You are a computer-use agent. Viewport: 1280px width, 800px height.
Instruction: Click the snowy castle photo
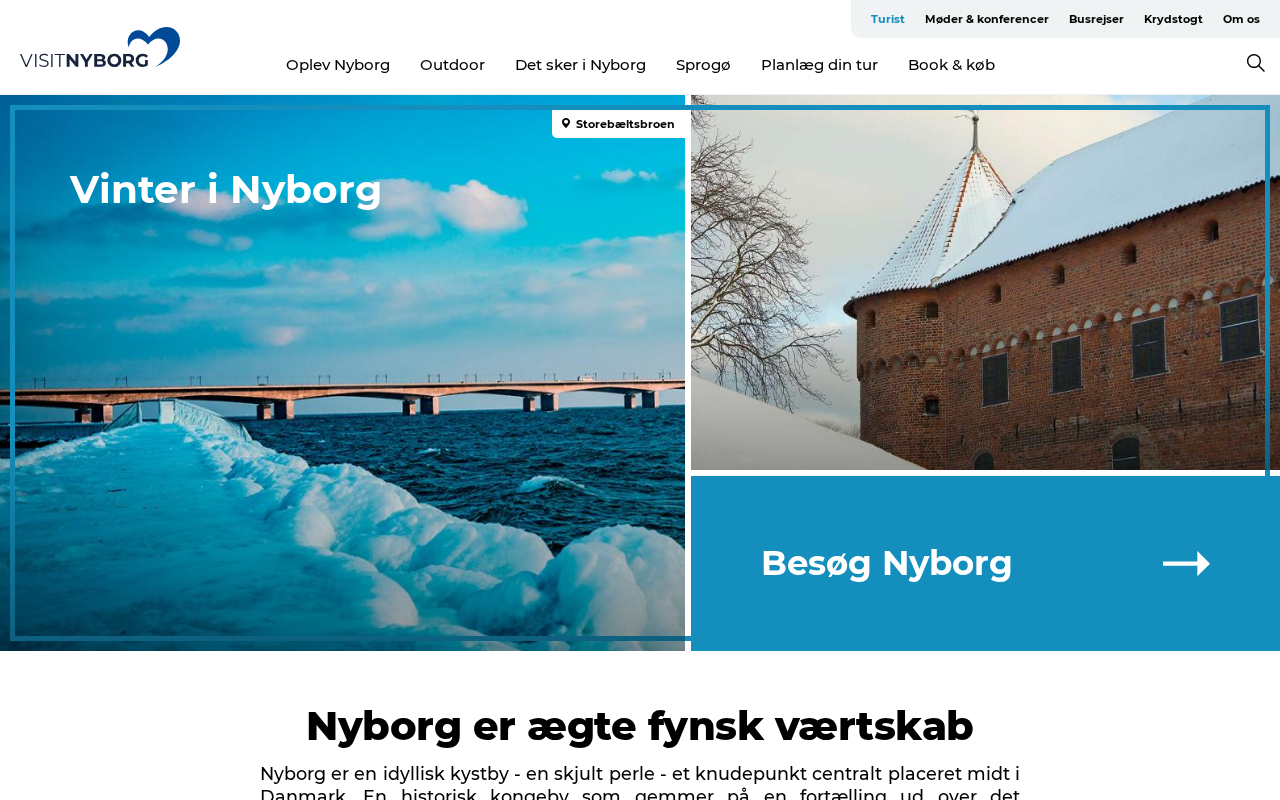tap(985, 283)
